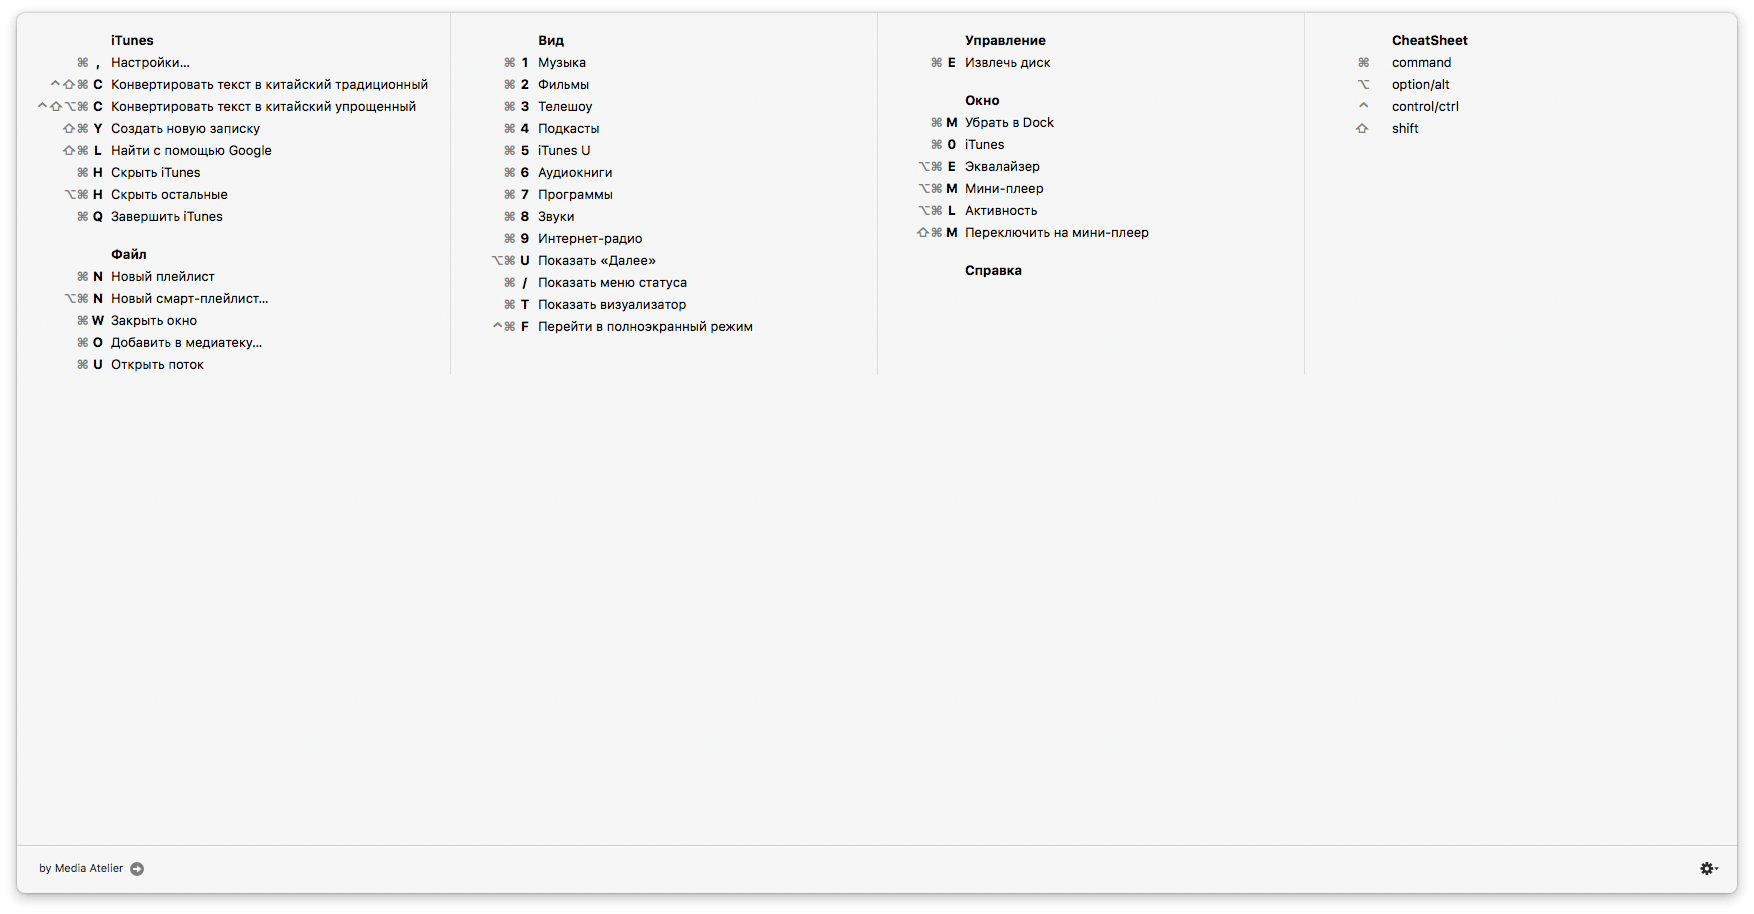1754x914 pixels.
Task: Click Закрыть окно
Action: (x=154, y=321)
